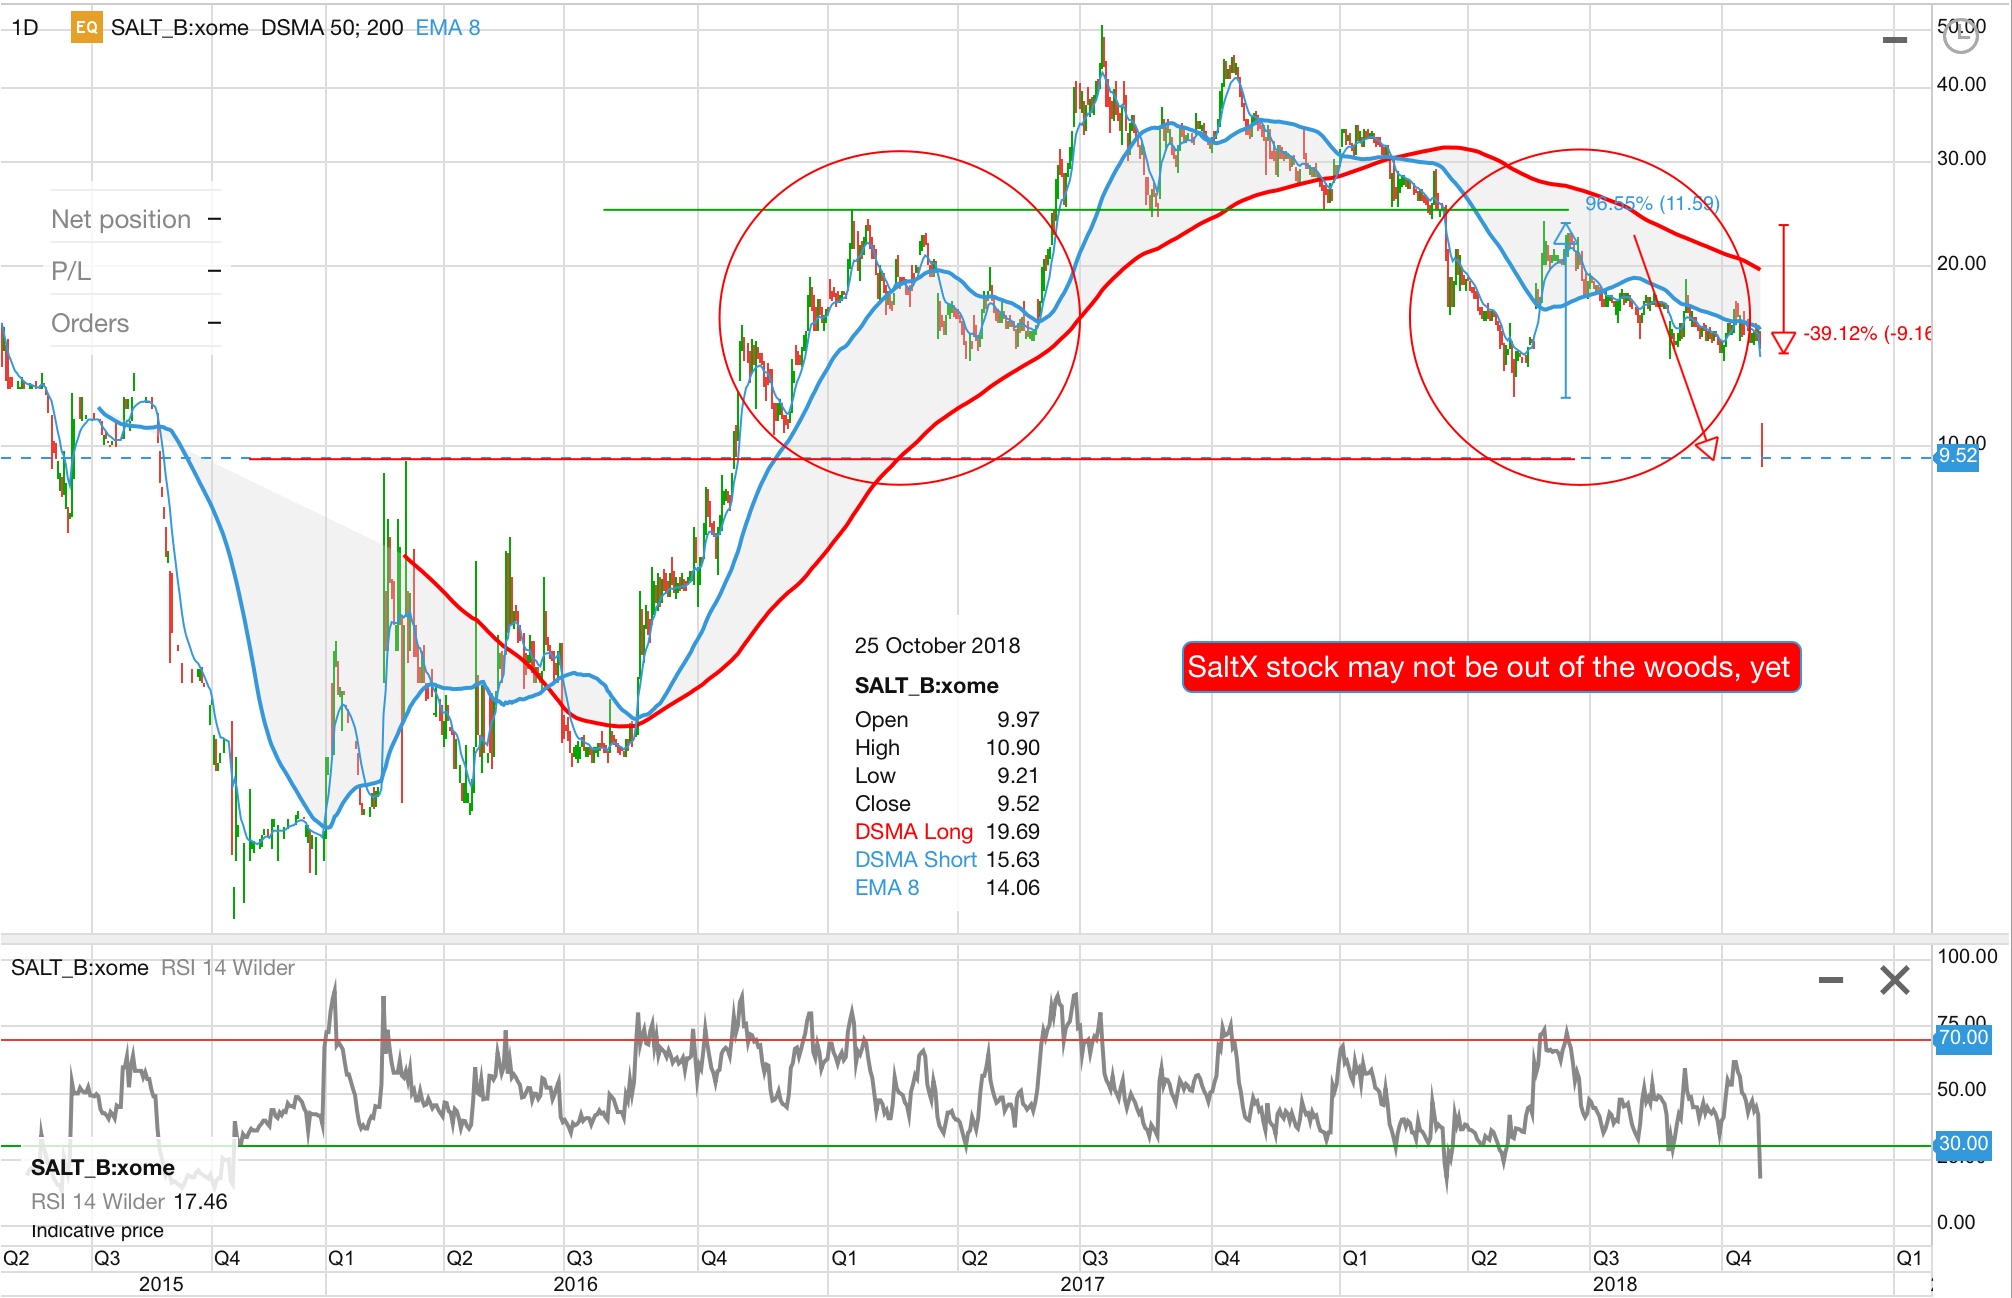Click the RSI 70.00 overbought level tag
Screen dimensions: 2012x1298
click(x=1963, y=1038)
